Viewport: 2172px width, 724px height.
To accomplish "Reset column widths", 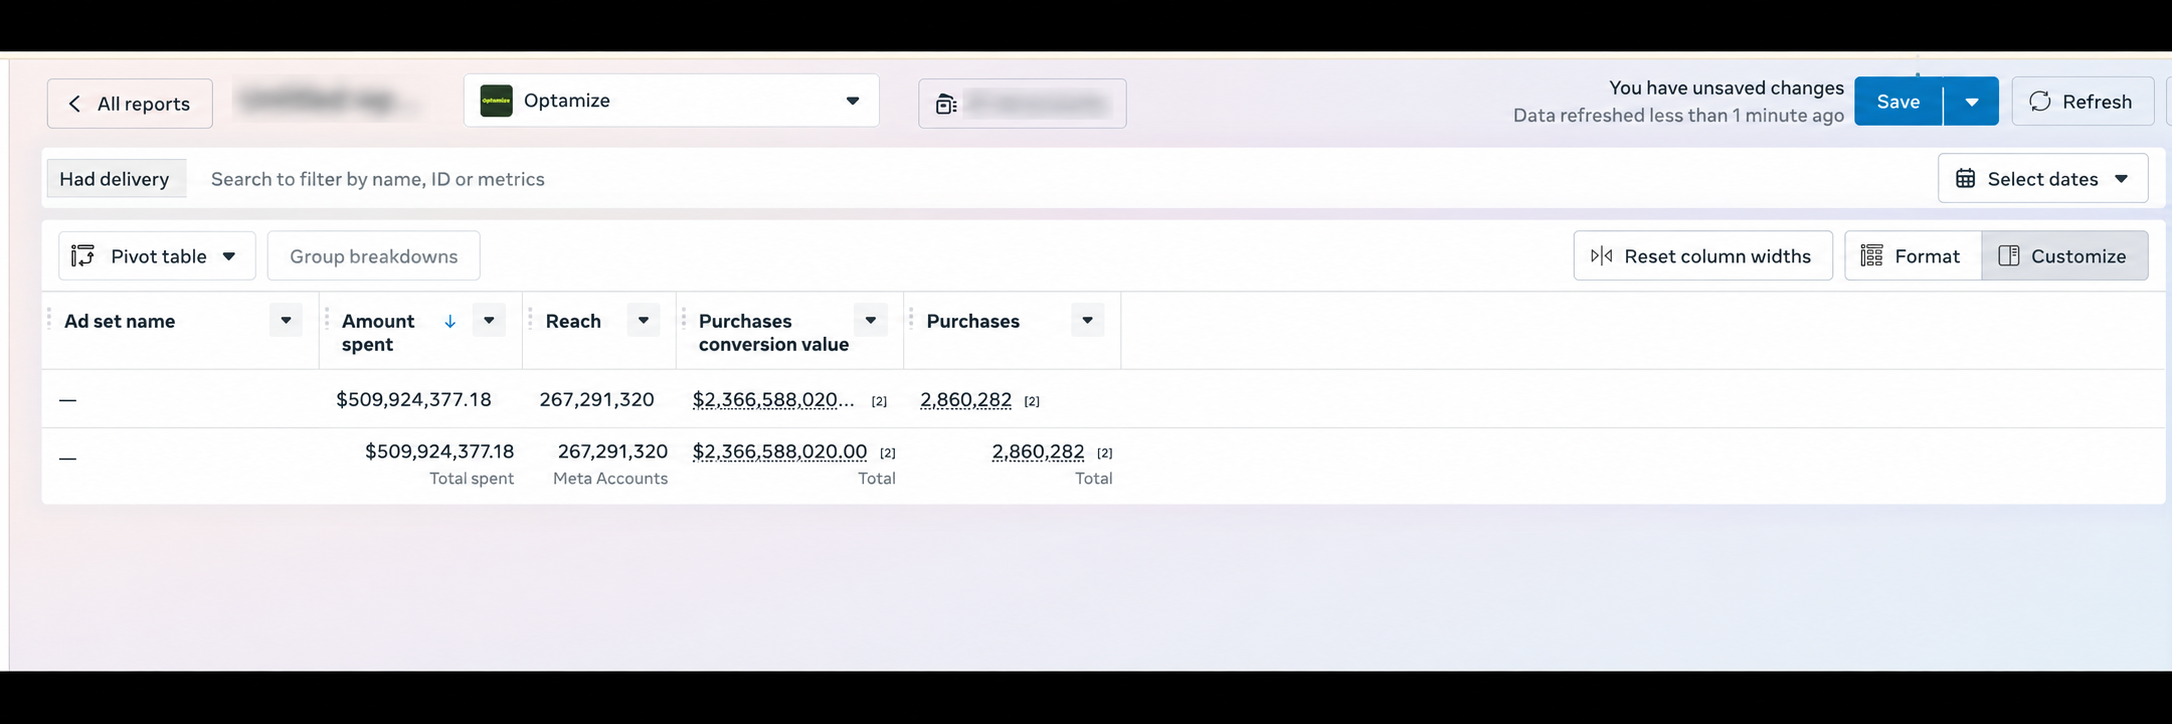I will [x=1702, y=256].
